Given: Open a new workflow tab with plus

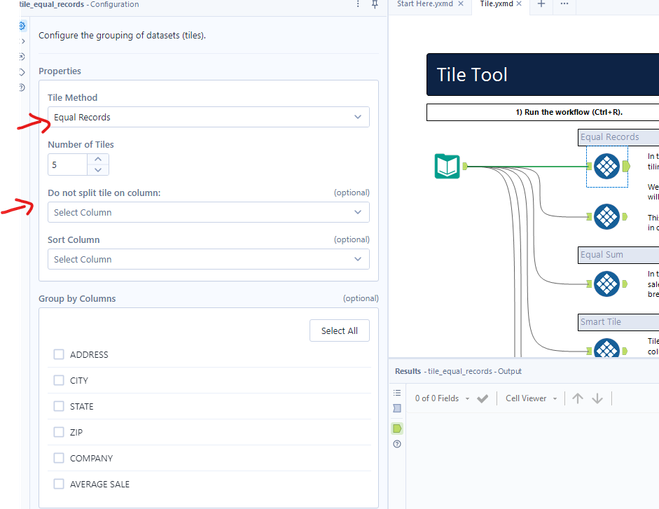Looking at the screenshot, I should pos(541,4).
